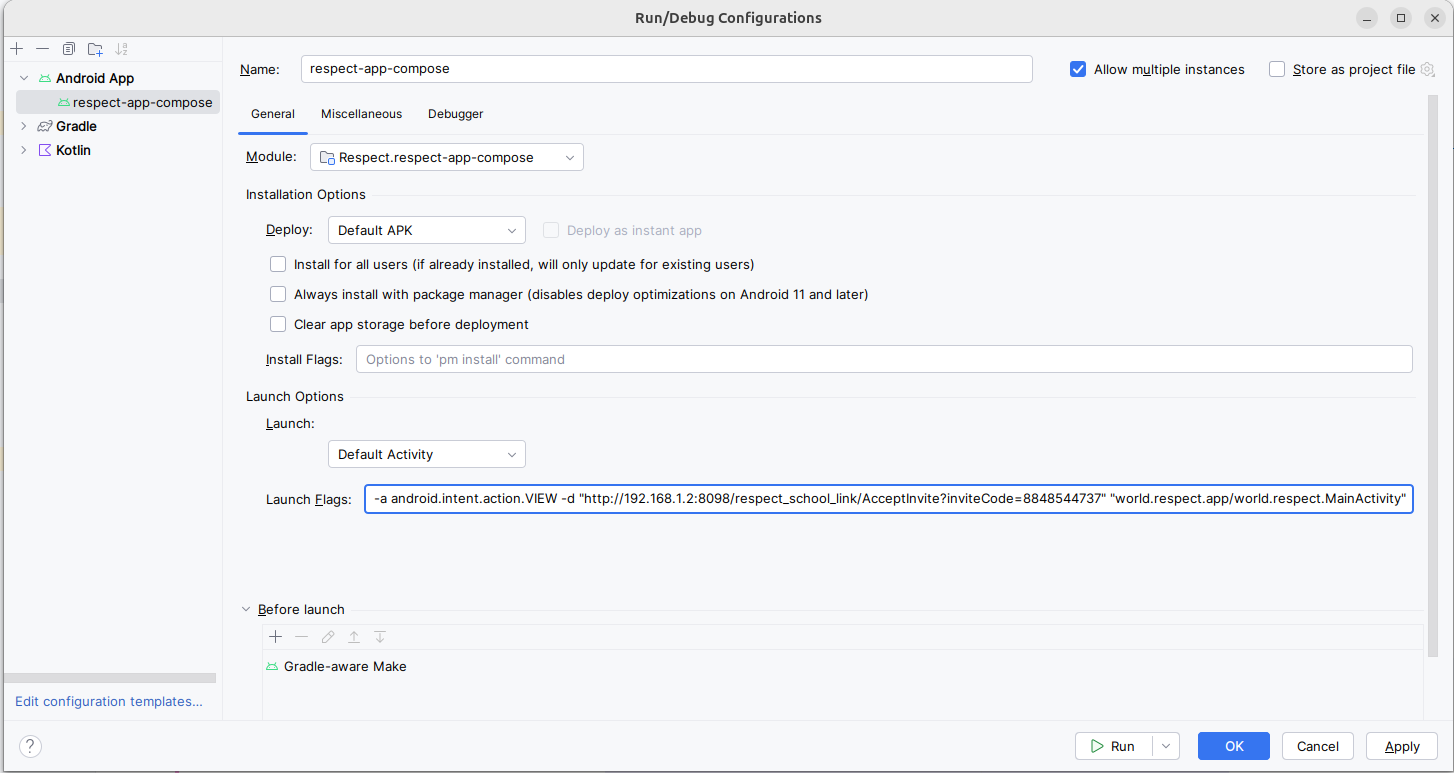Screen dimensions: 1454x773
Task: Open Edit configuration templates link
Action: pyautogui.click(x=109, y=702)
